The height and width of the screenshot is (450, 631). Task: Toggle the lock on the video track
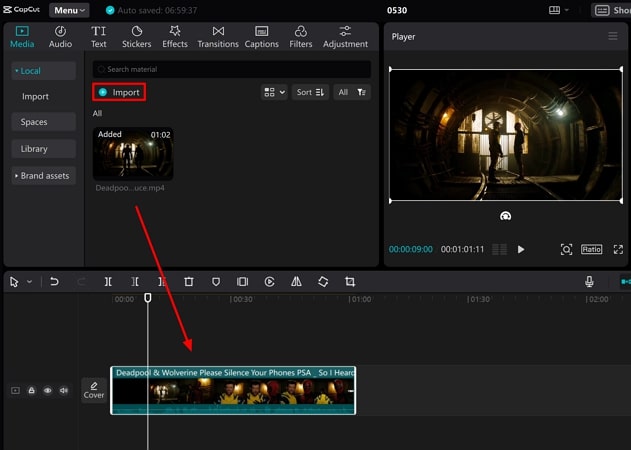[31, 390]
